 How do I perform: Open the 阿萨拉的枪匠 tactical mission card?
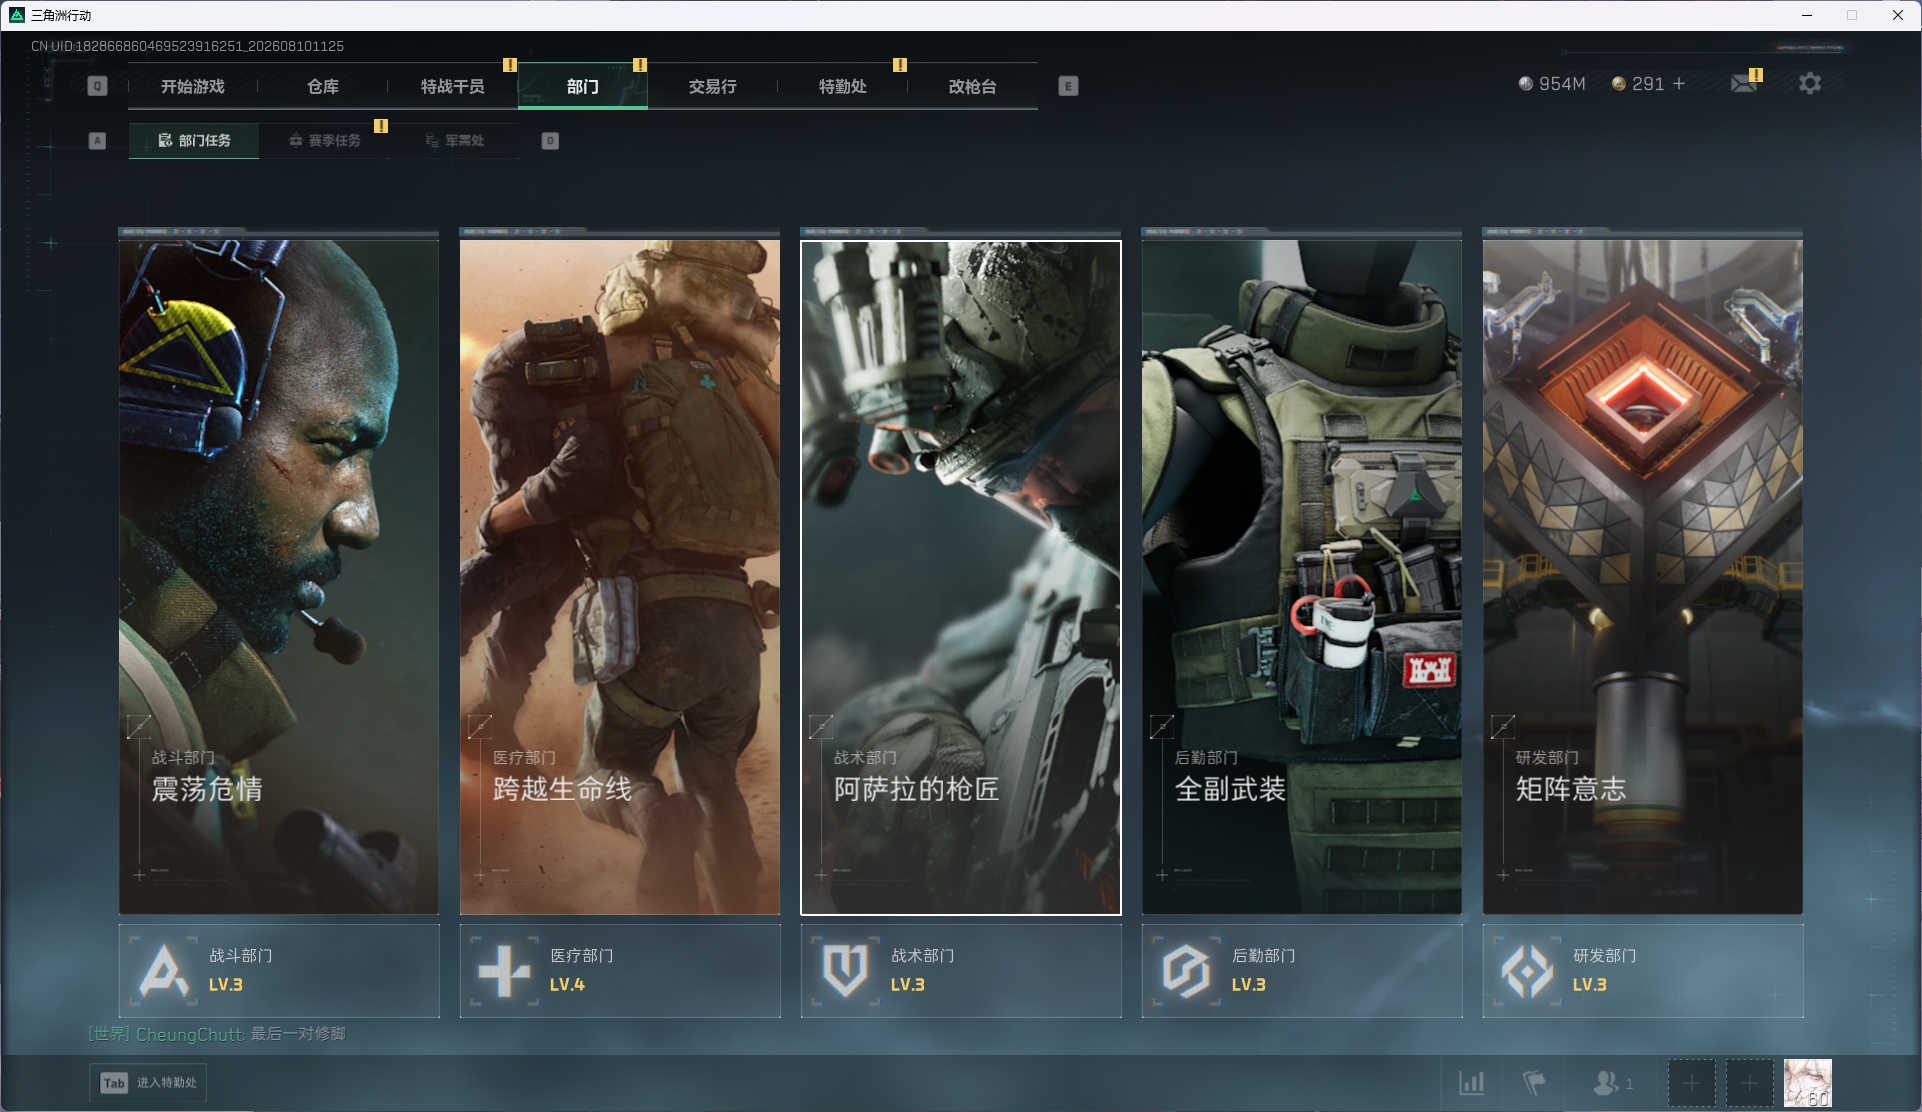(961, 577)
